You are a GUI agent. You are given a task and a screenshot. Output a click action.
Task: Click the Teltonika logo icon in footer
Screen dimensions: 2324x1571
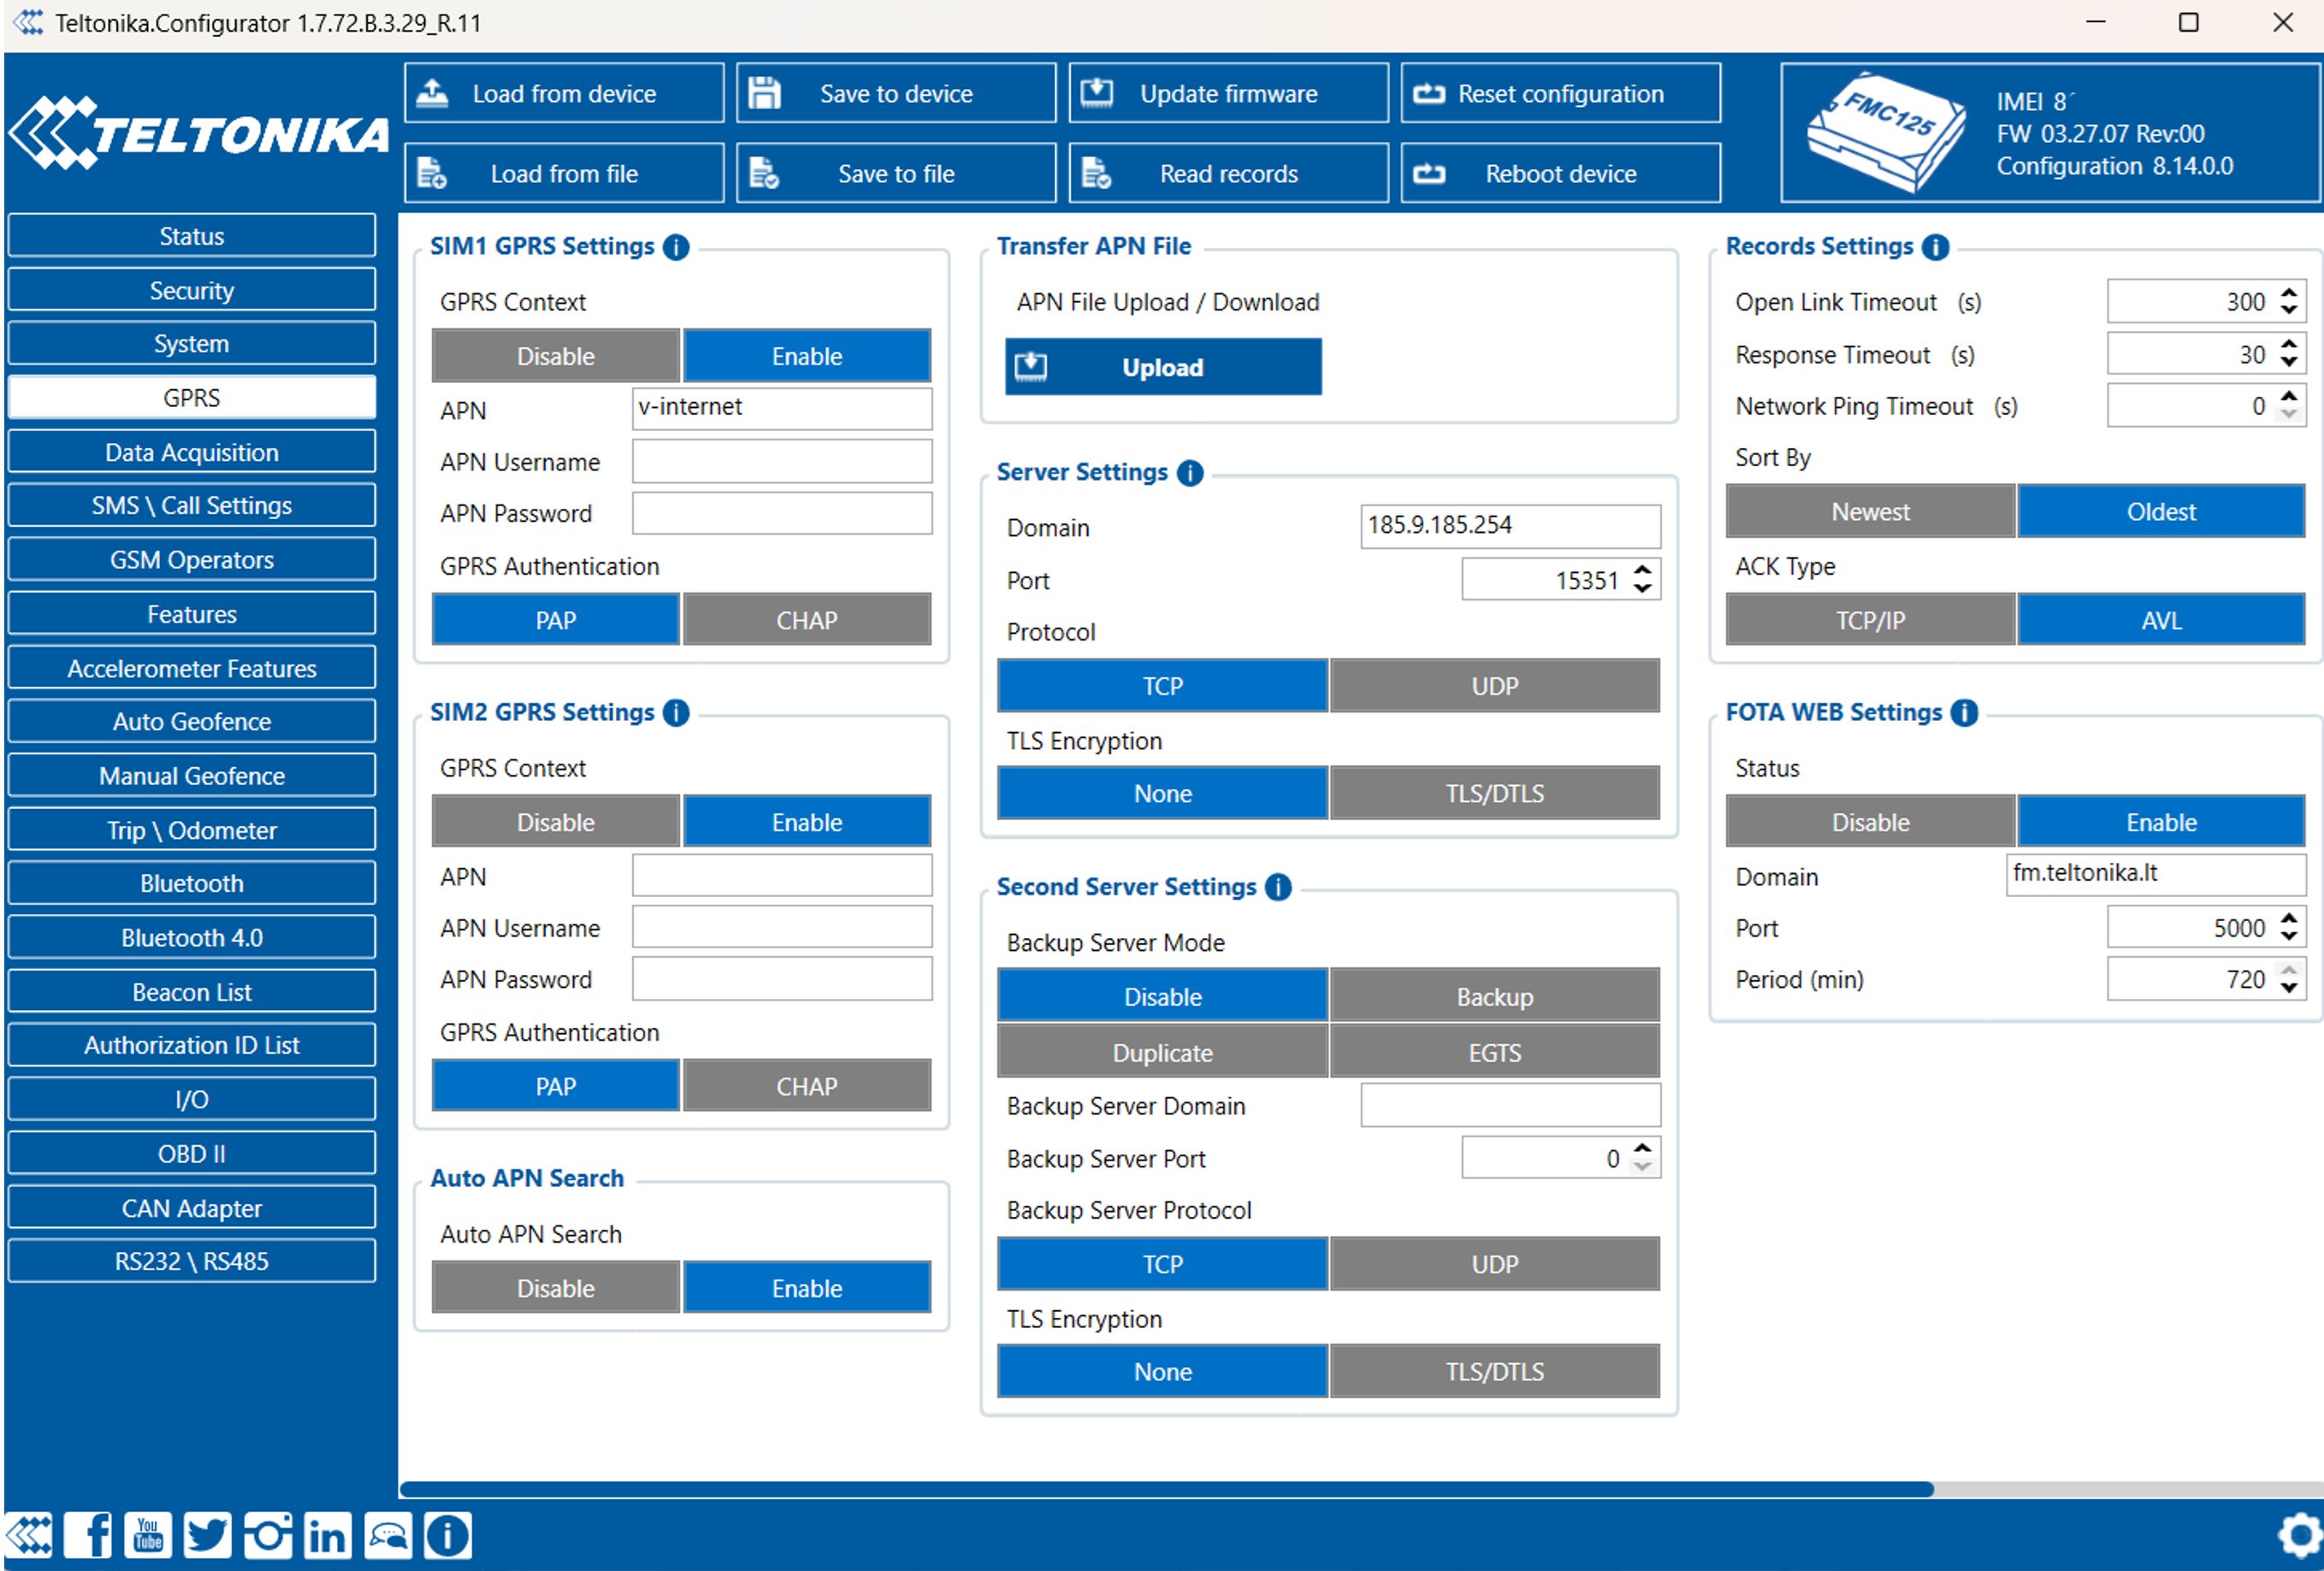coord(29,1535)
